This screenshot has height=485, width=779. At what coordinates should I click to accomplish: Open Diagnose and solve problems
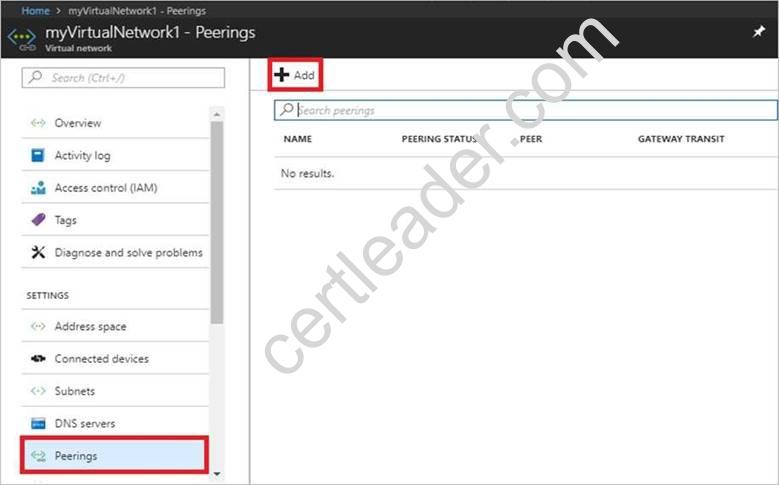(x=115, y=252)
